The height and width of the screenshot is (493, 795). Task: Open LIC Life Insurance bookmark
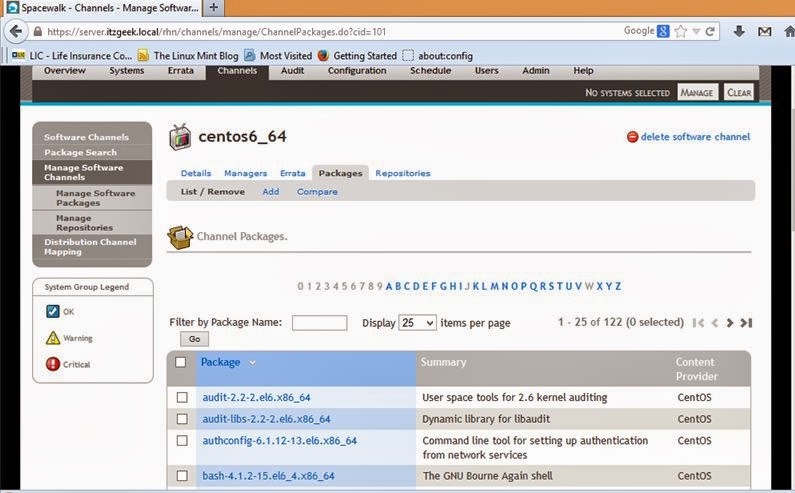pyautogui.click(x=72, y=56)
